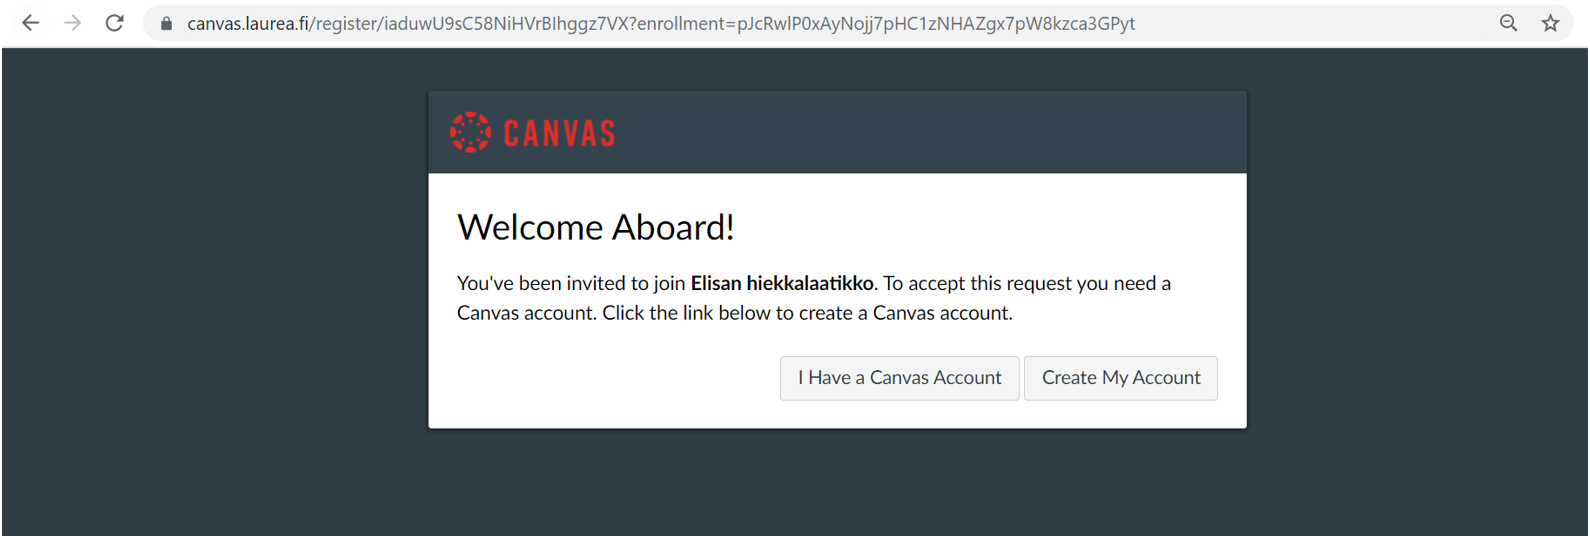Open the zoom magnifier in address bar
This screenshot has height=536, width=1590.
point(1508,23)
